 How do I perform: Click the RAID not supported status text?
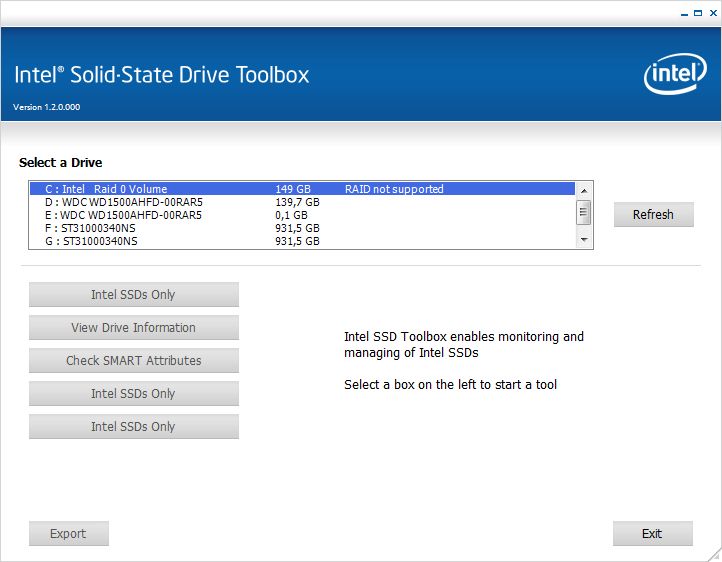click(394, 189)
